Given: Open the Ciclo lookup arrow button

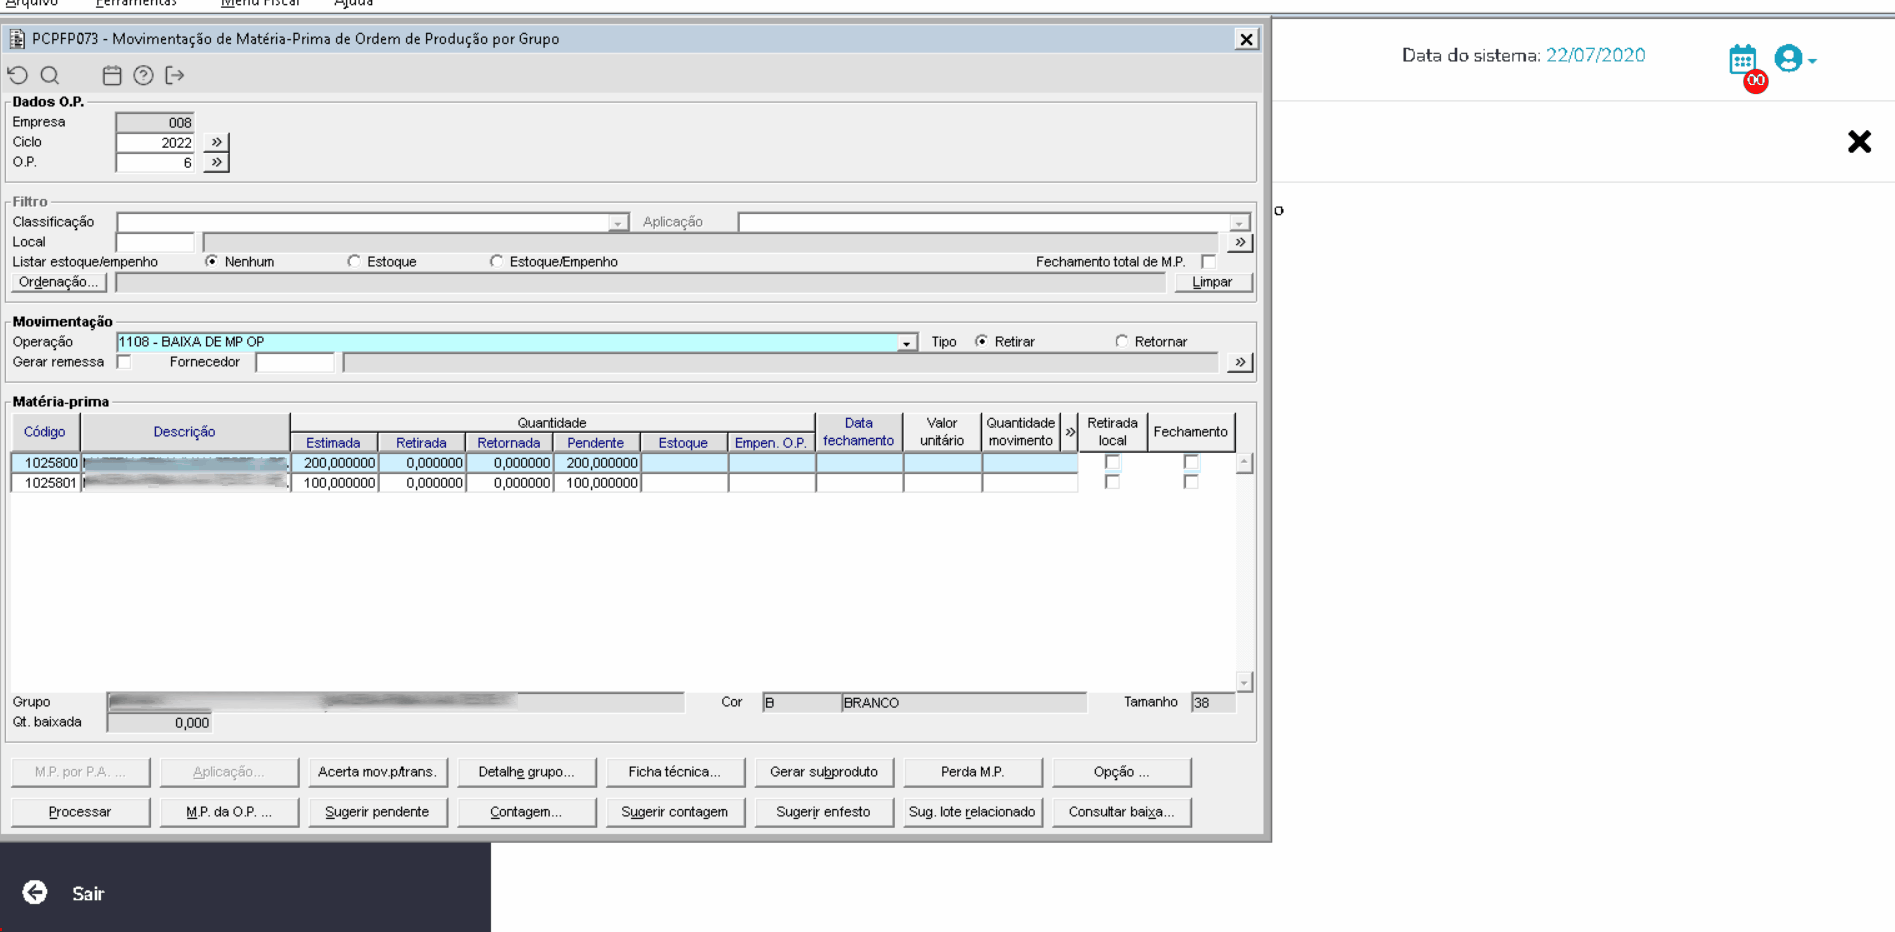Looking at the screenshot, I should (216, 142).
